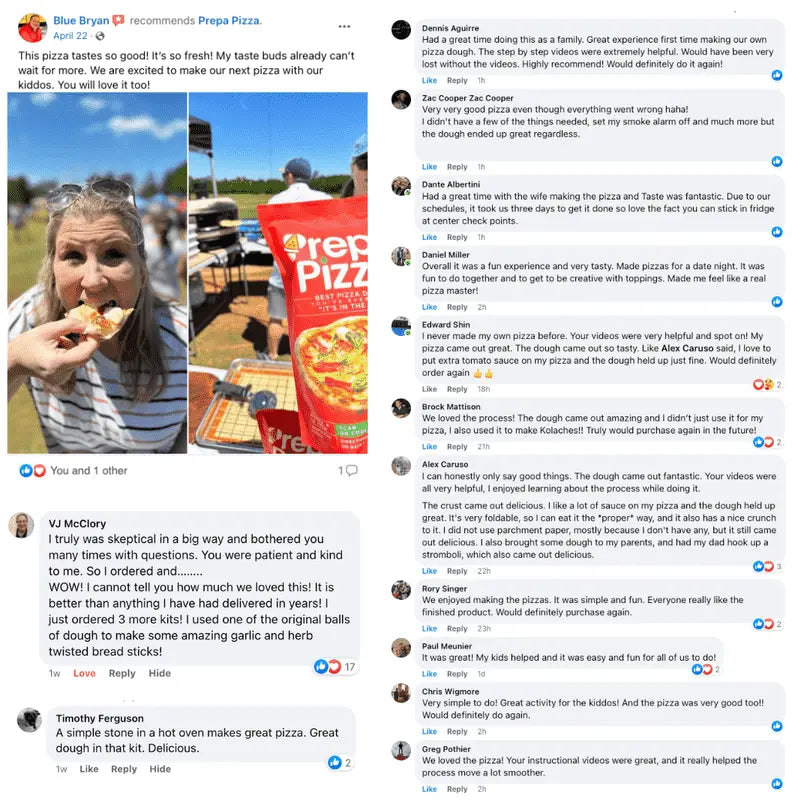Open the Prepa Pizza bag photo
Image resolution: width=810 pixels, height=810 pixels.
tap(278, 273)
